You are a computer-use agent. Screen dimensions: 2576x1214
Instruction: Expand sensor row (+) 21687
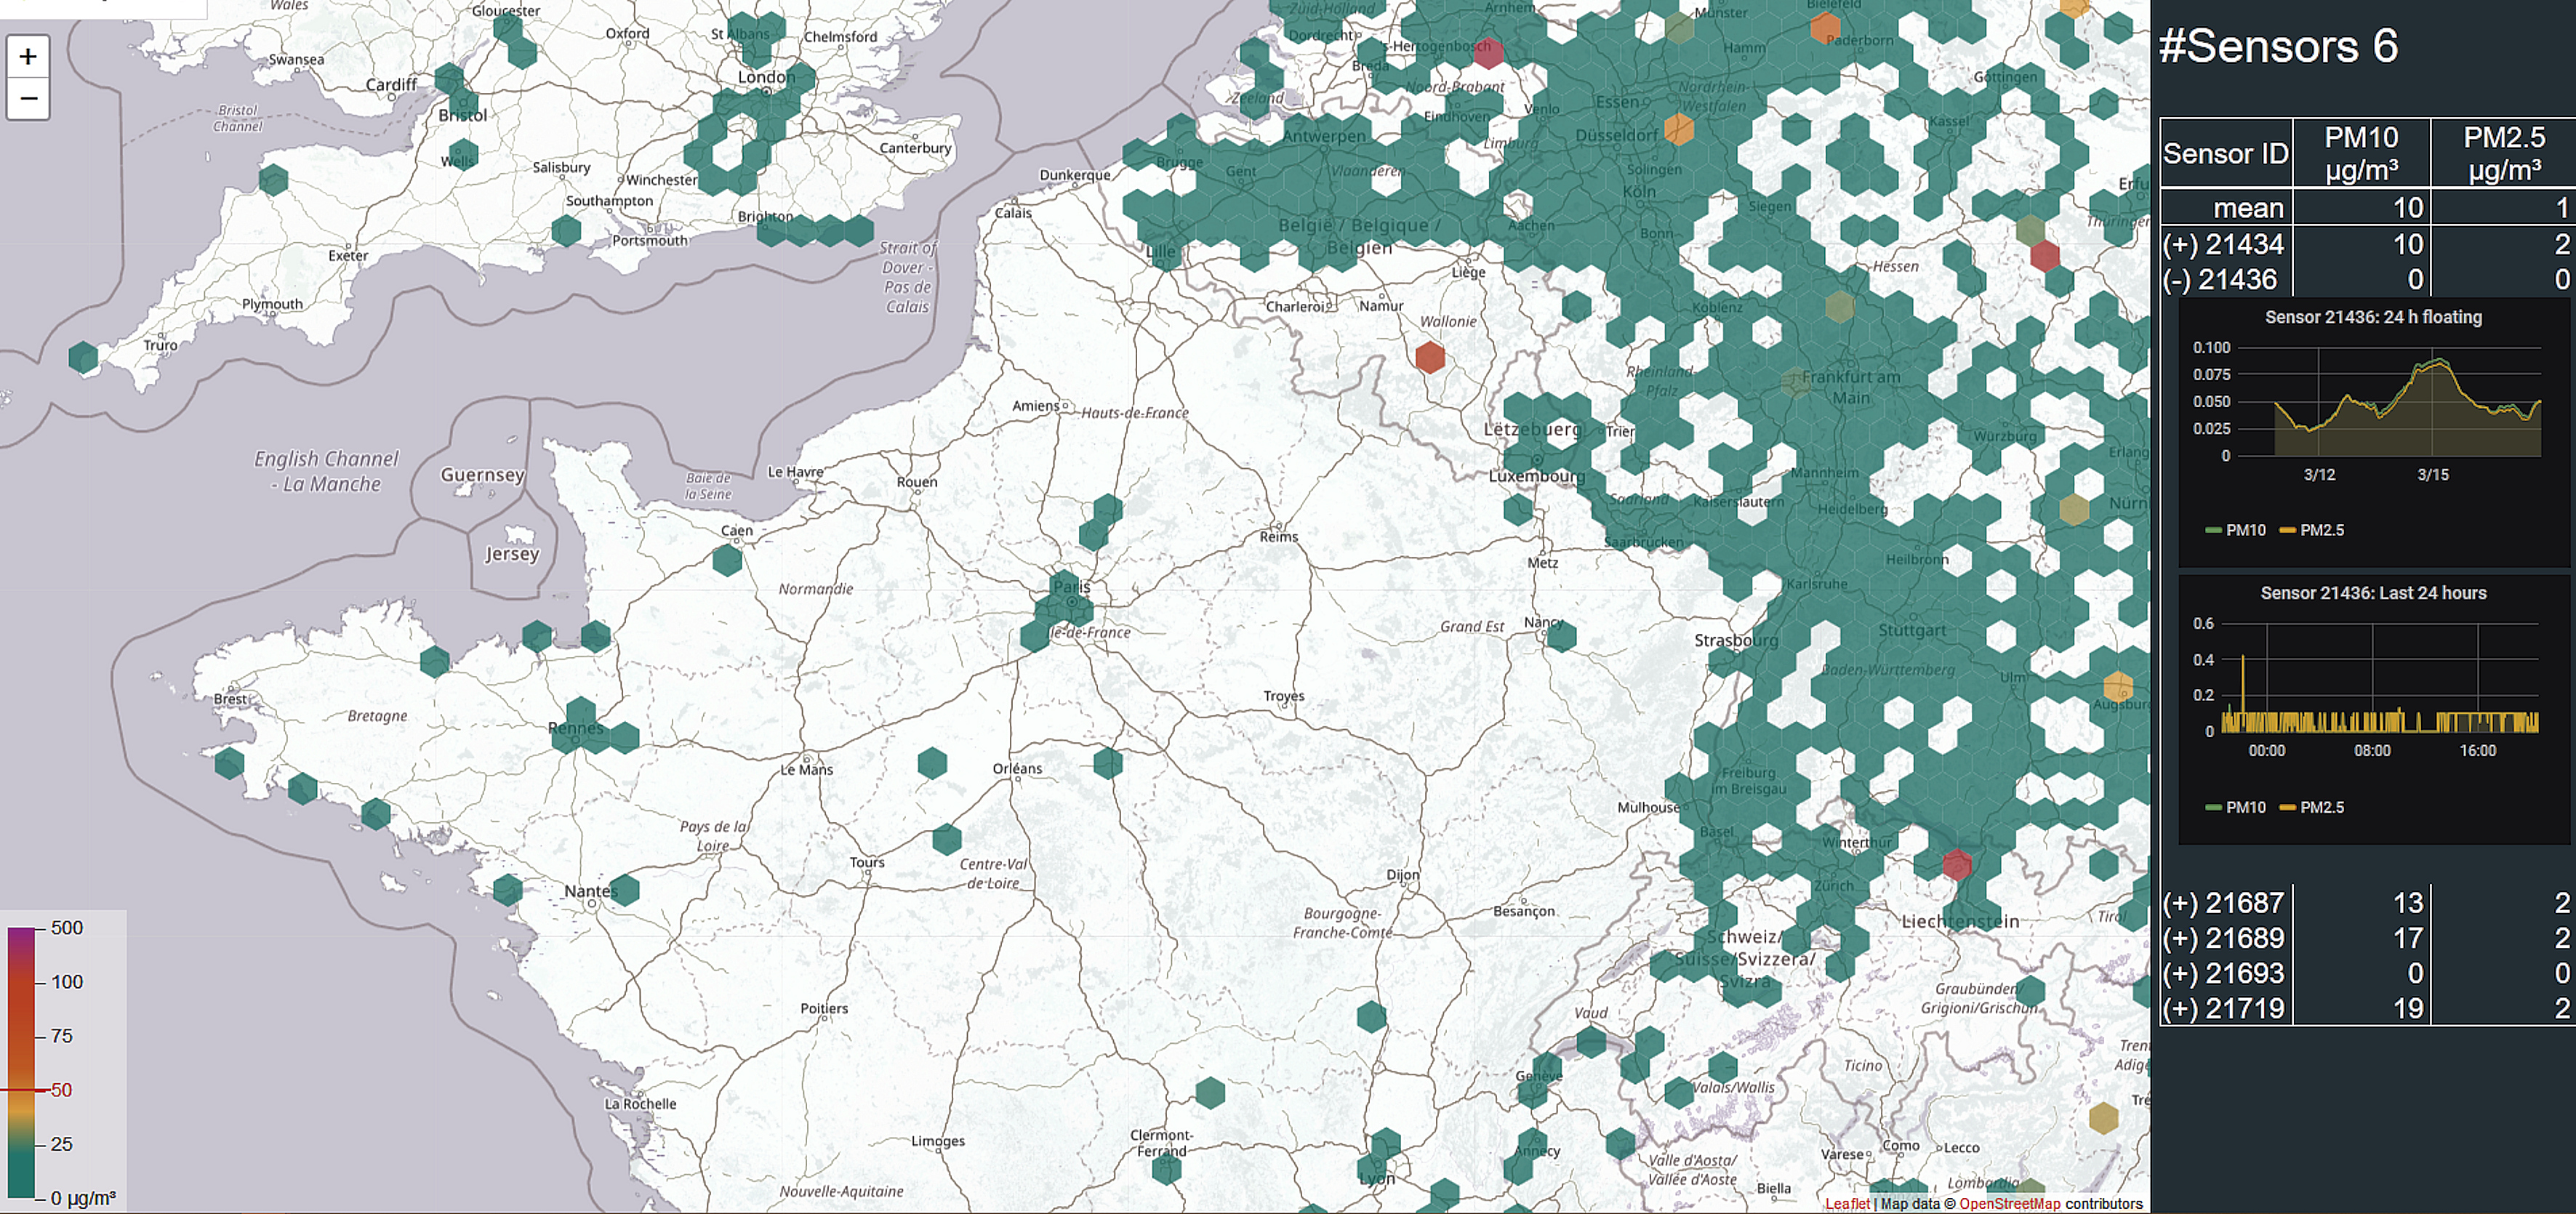(x=2224, y=903)
